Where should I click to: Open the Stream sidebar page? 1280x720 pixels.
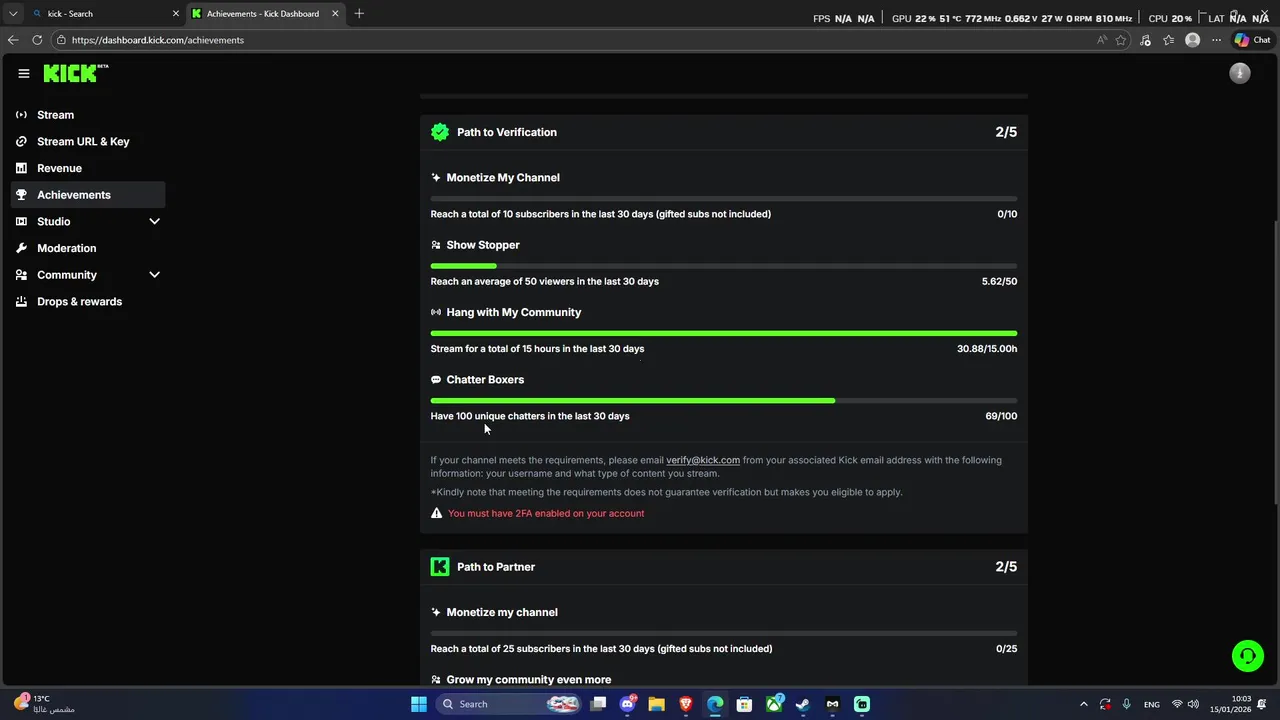click(x=88, y=115)
